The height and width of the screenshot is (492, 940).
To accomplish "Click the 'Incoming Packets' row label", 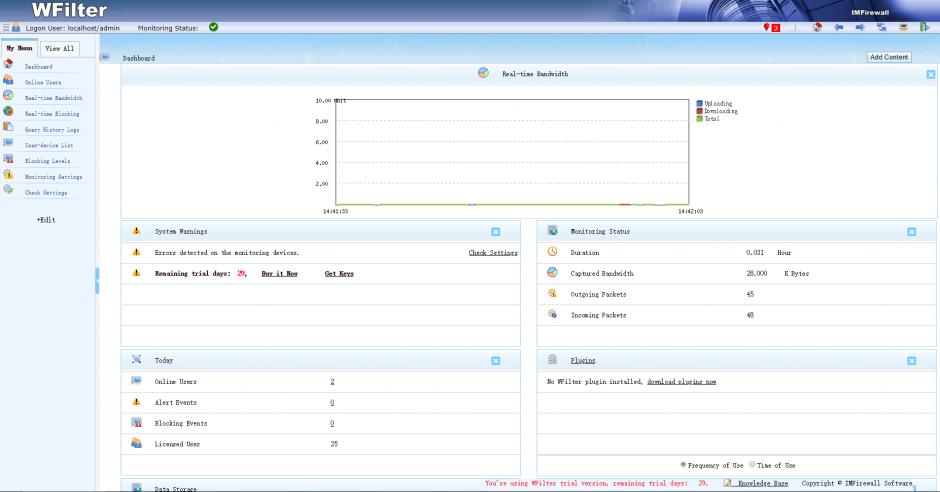I will point(598,315).
